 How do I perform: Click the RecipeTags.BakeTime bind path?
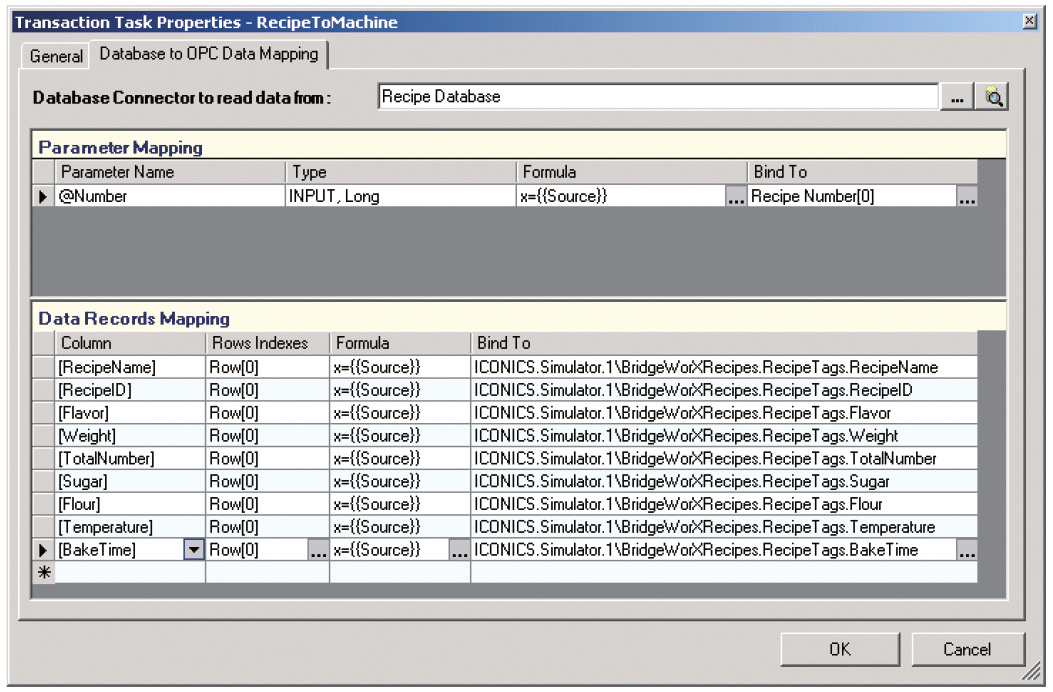click(x=714, y=550)
